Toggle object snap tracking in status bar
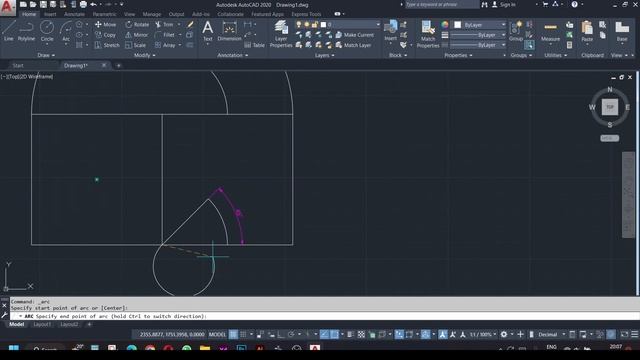The image size is (640, 360). pos(324,335)
